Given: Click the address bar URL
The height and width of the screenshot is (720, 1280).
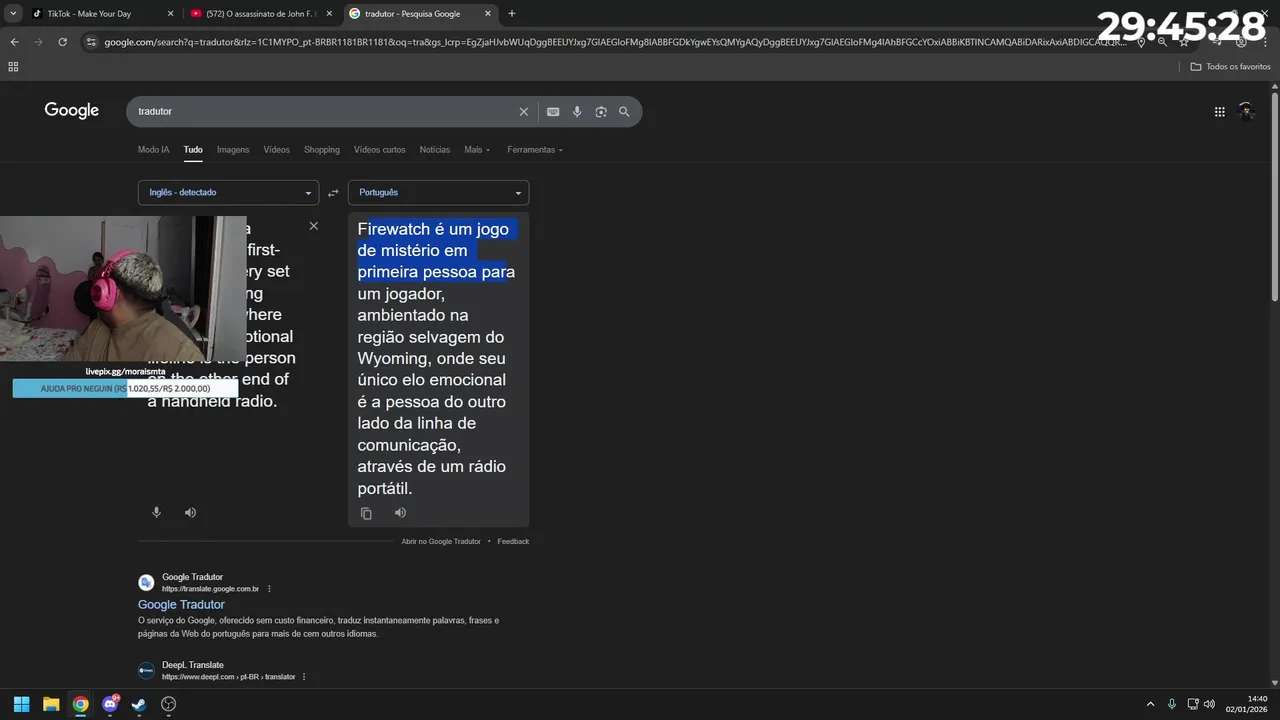Looking at the screenshot, I should (x=615, y=42).
